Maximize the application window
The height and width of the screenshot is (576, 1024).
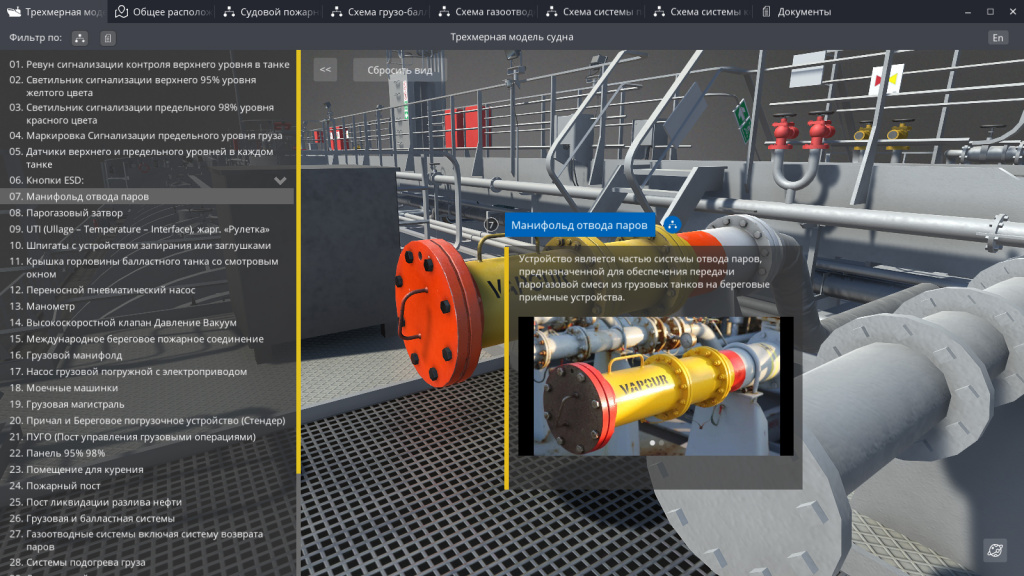[x=990, y=12]
